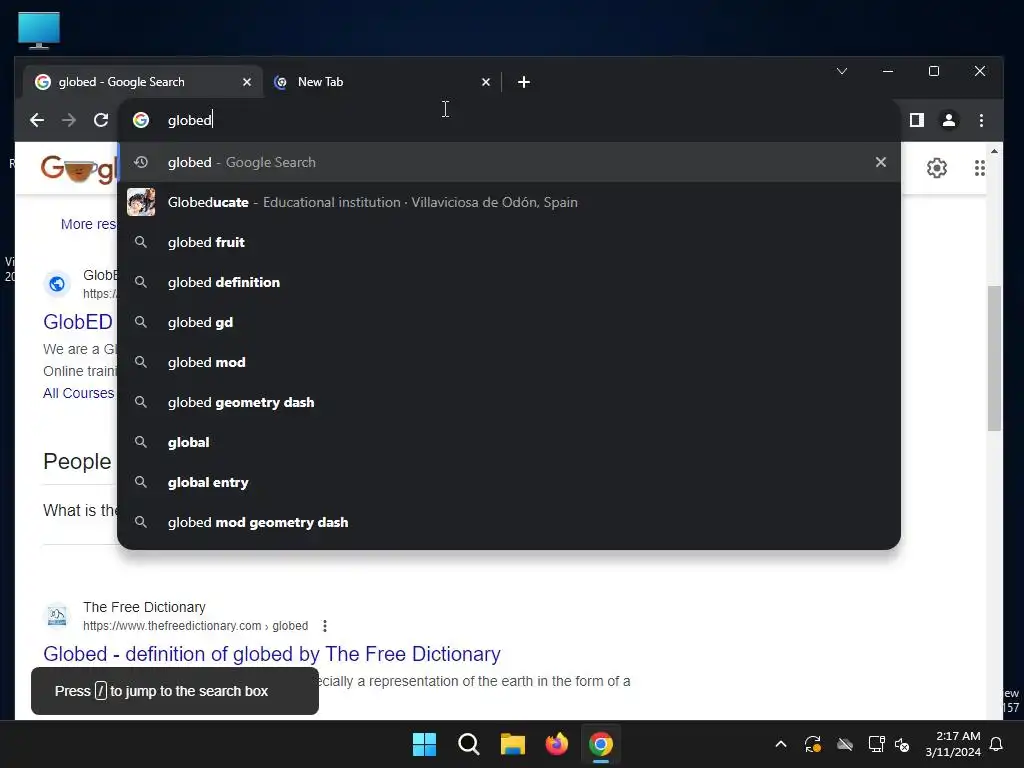The height and width of the screenshot is (768, 1024).
Task: Click The Free Dictionary site favicon
Action: [57, 616]
